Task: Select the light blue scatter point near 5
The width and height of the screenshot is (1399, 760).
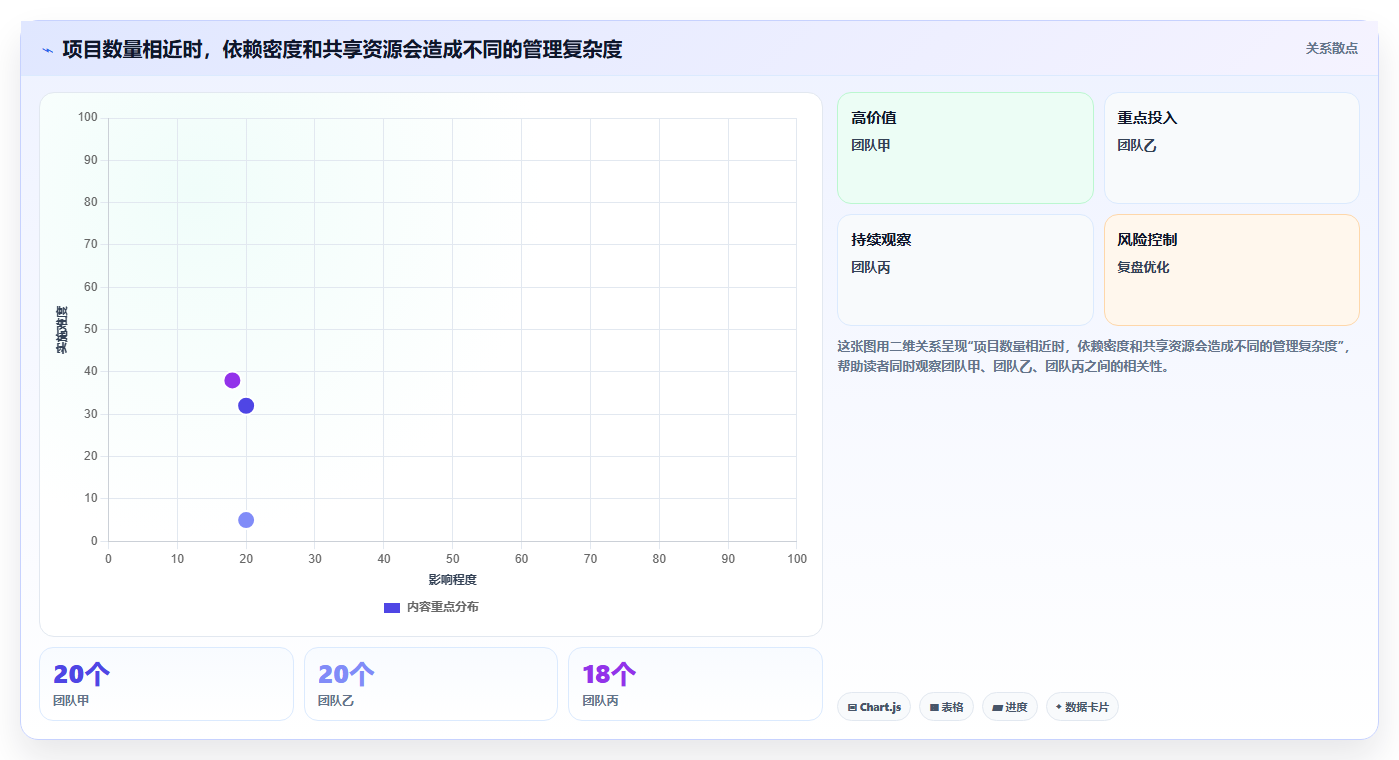Action: (246, 520)
